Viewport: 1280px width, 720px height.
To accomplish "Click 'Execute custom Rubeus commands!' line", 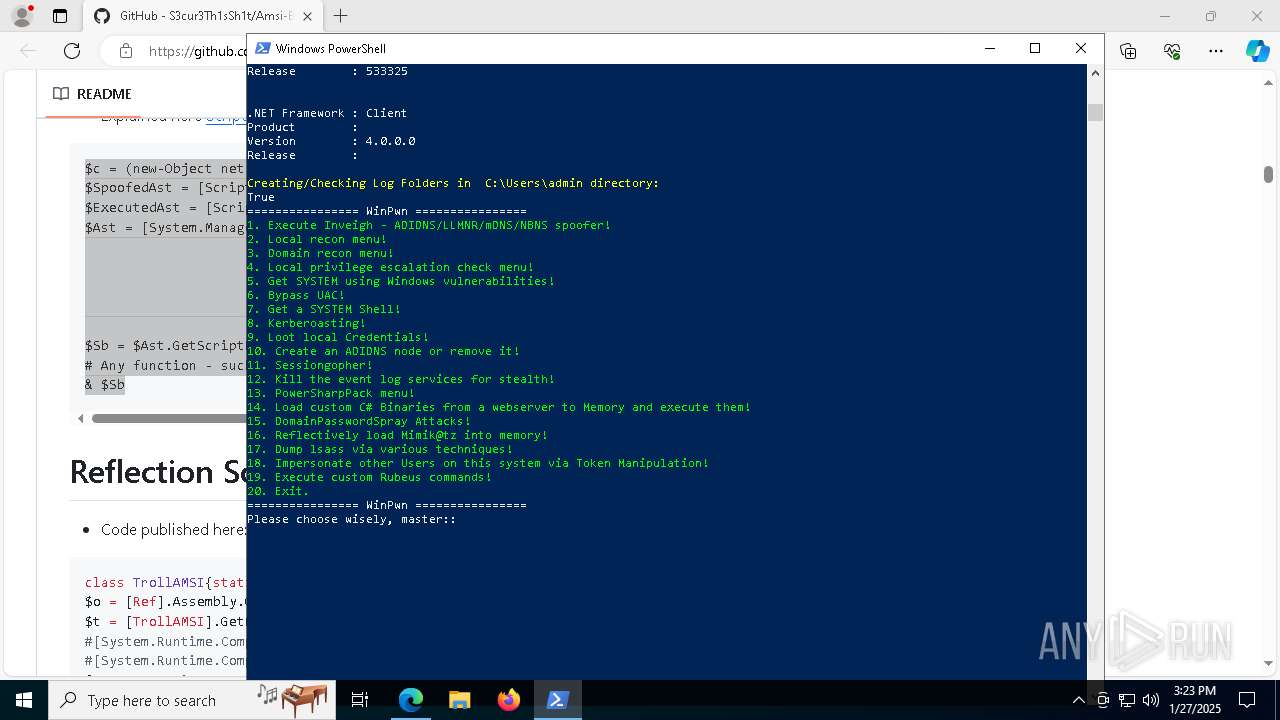I will pos(370,477).
